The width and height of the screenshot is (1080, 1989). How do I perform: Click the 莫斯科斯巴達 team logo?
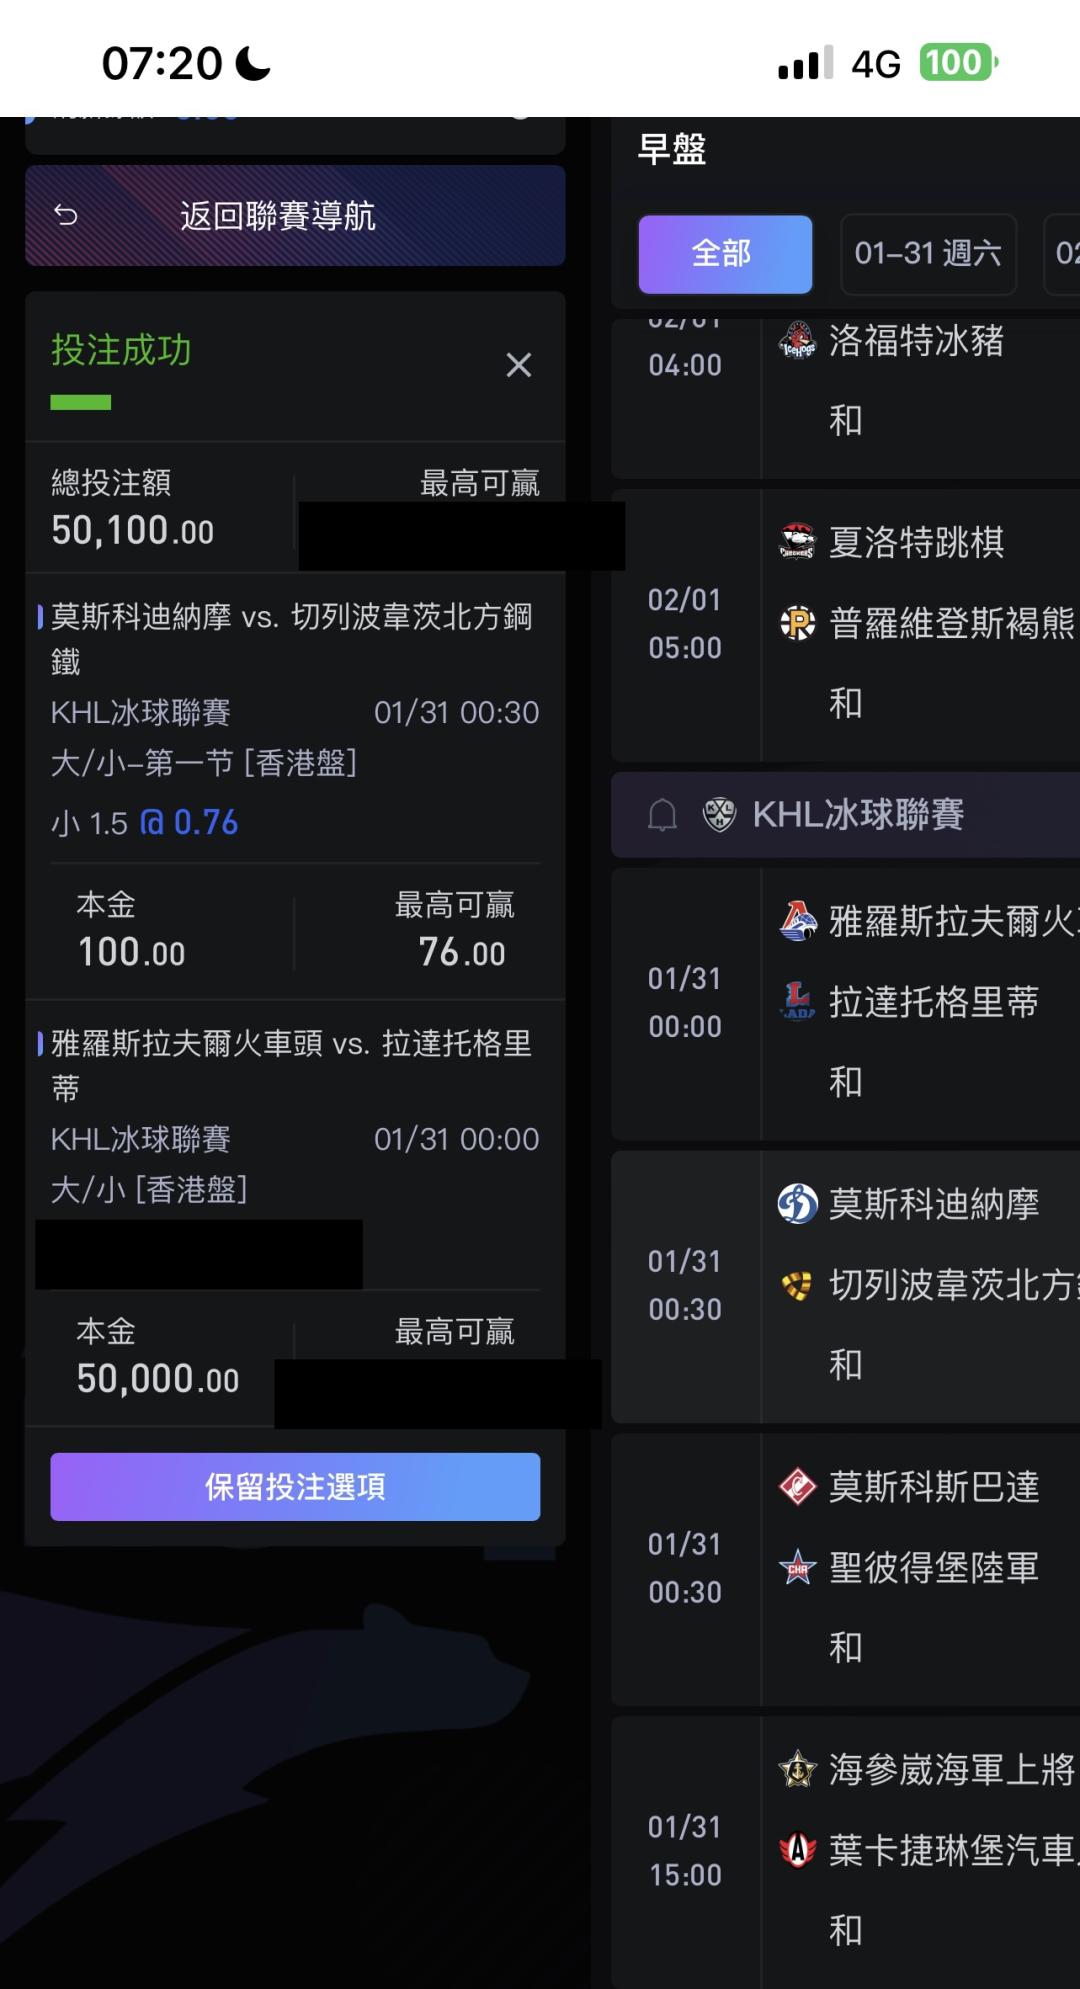point(797,1486)
